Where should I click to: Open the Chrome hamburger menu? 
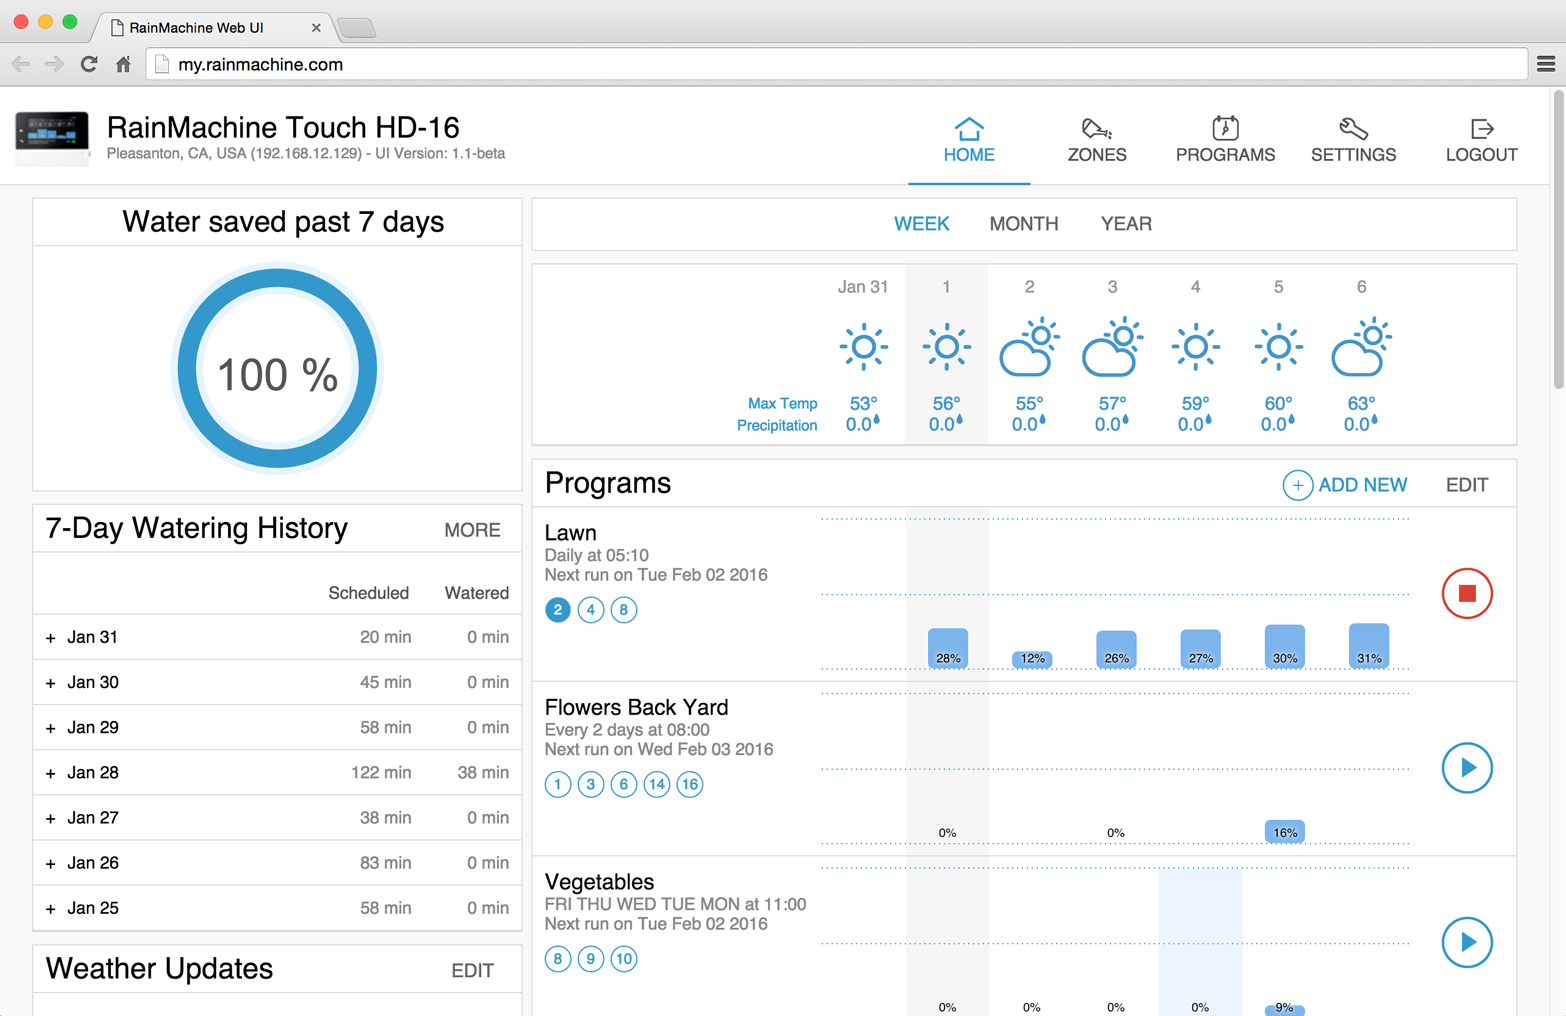click(1546, 64)
